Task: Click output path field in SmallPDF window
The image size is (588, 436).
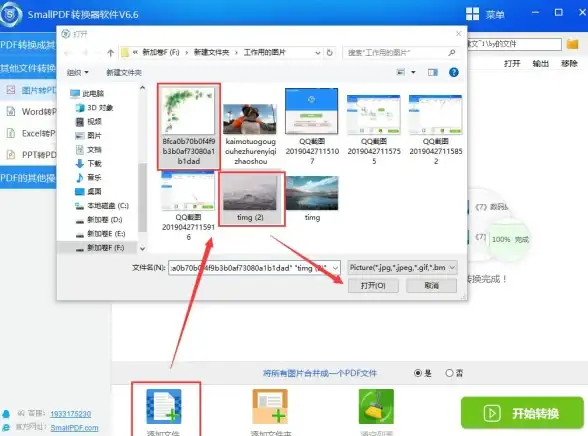Action: tap(514, 44)
